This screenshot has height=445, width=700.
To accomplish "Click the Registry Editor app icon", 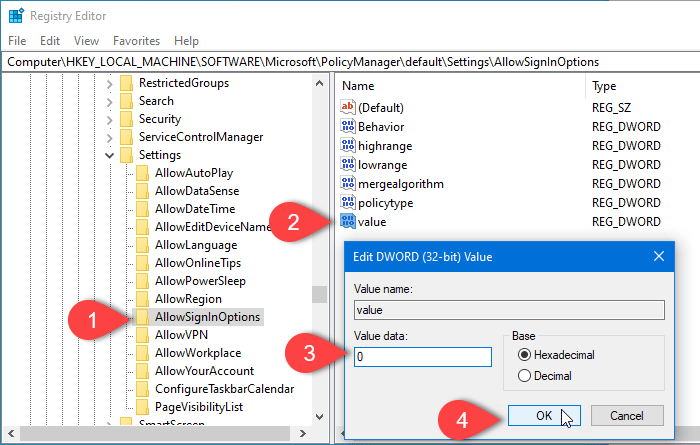I will pos(16,16).
